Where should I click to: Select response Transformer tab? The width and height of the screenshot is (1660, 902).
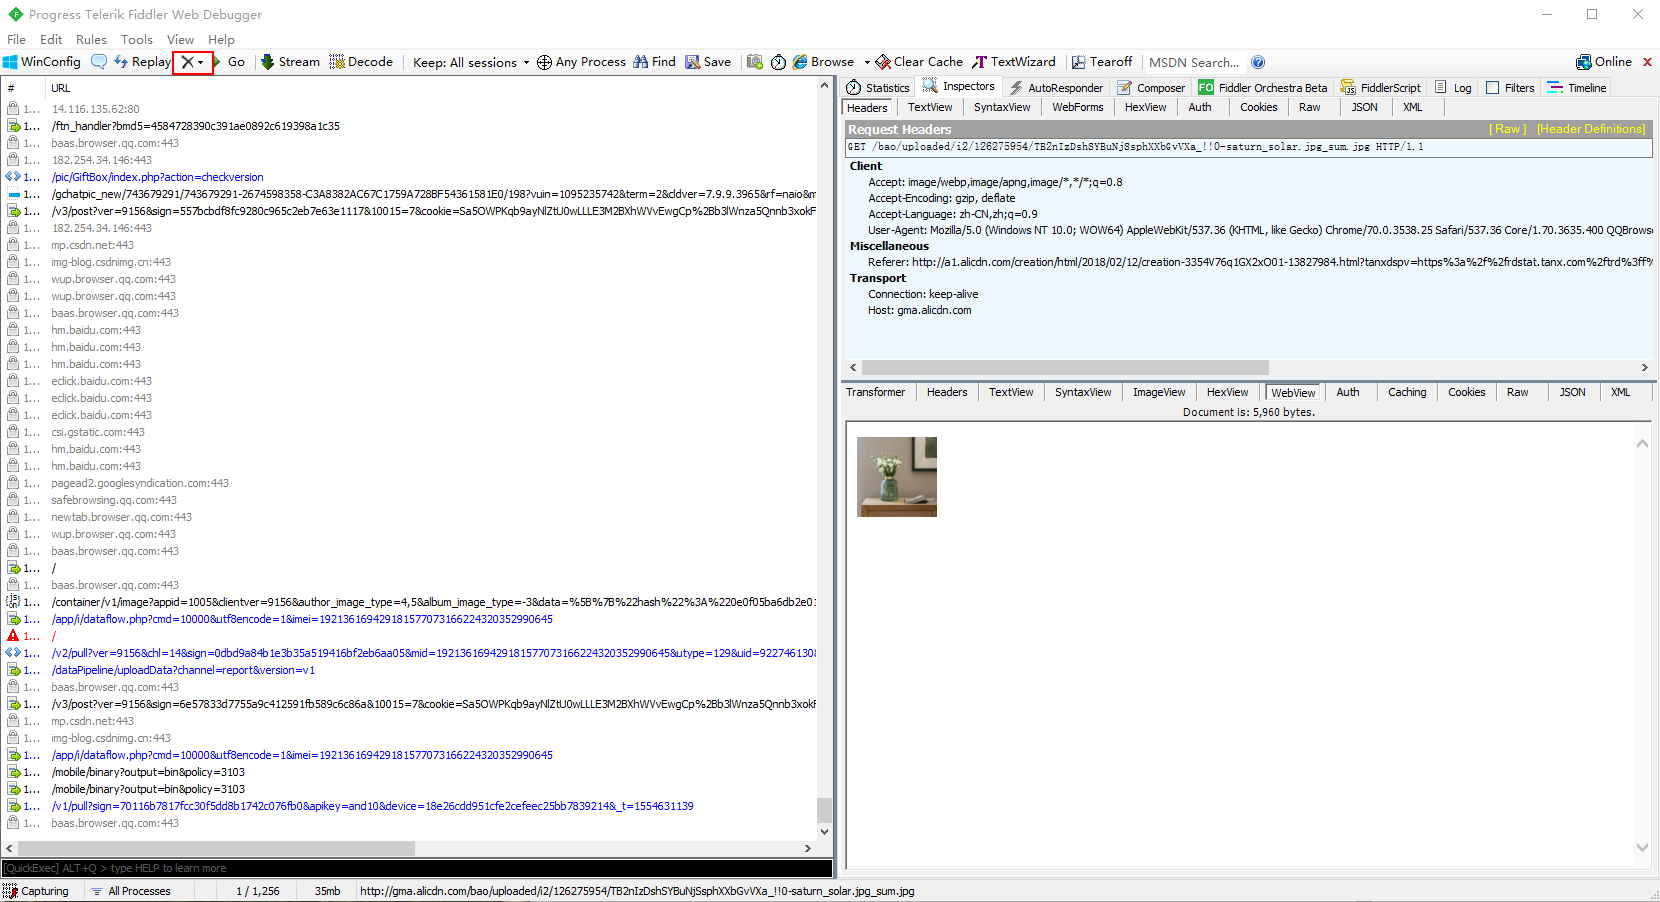coord(876,393)
